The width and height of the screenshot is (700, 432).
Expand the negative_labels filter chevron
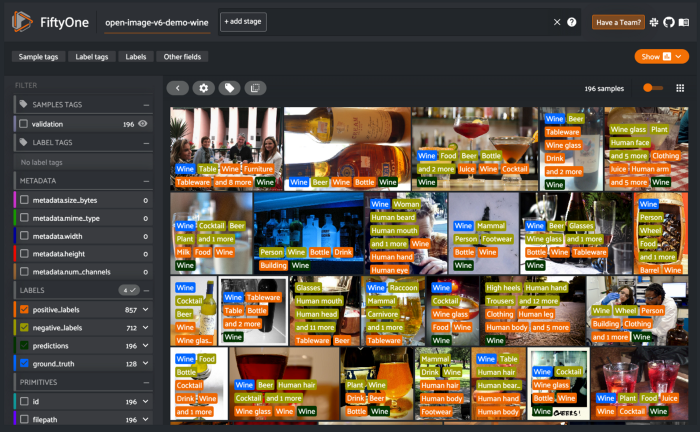coord(146,328)
